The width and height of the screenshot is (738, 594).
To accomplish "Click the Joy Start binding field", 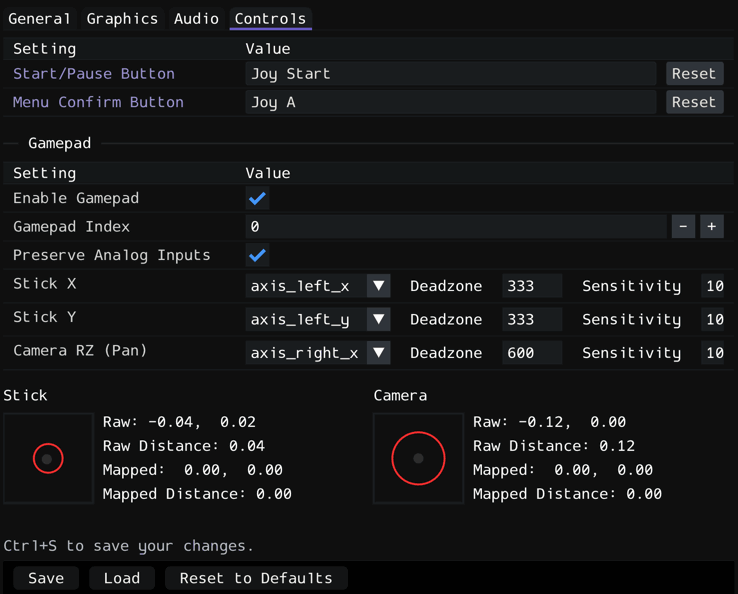I will click(x=450, y=74).
